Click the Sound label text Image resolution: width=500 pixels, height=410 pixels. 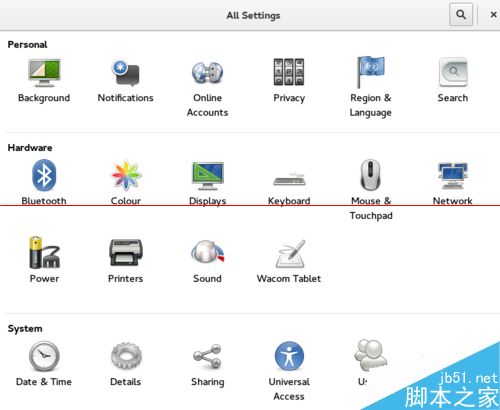click(x=207, y=279)
